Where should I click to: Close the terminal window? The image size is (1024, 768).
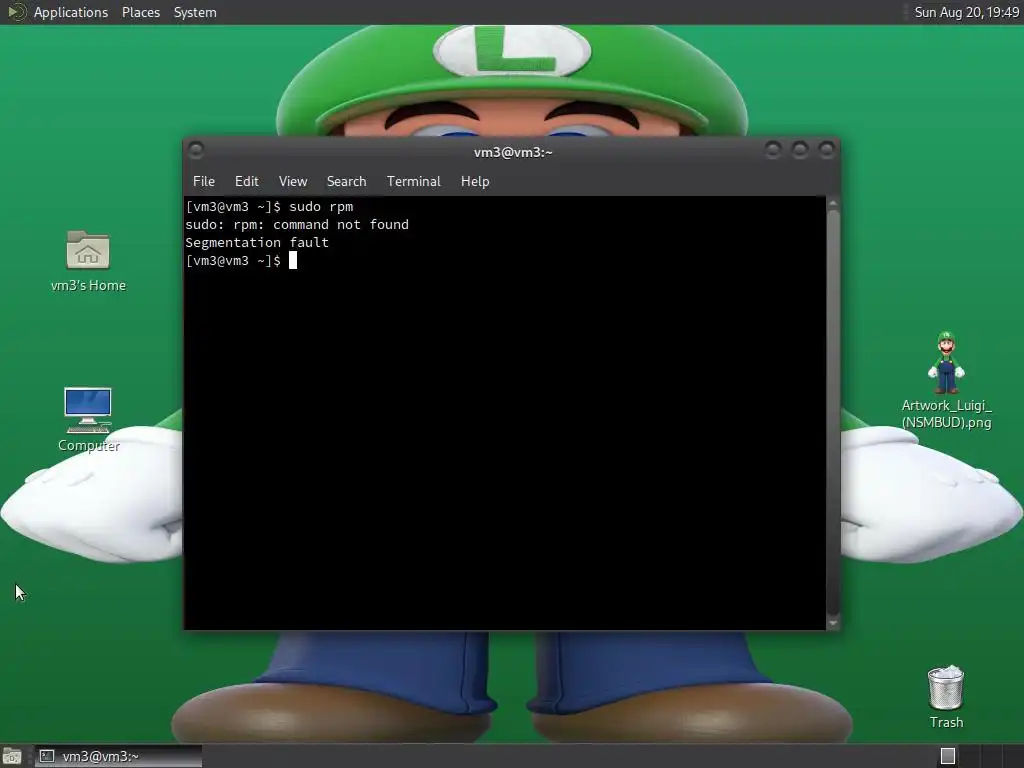click(826, 150)
